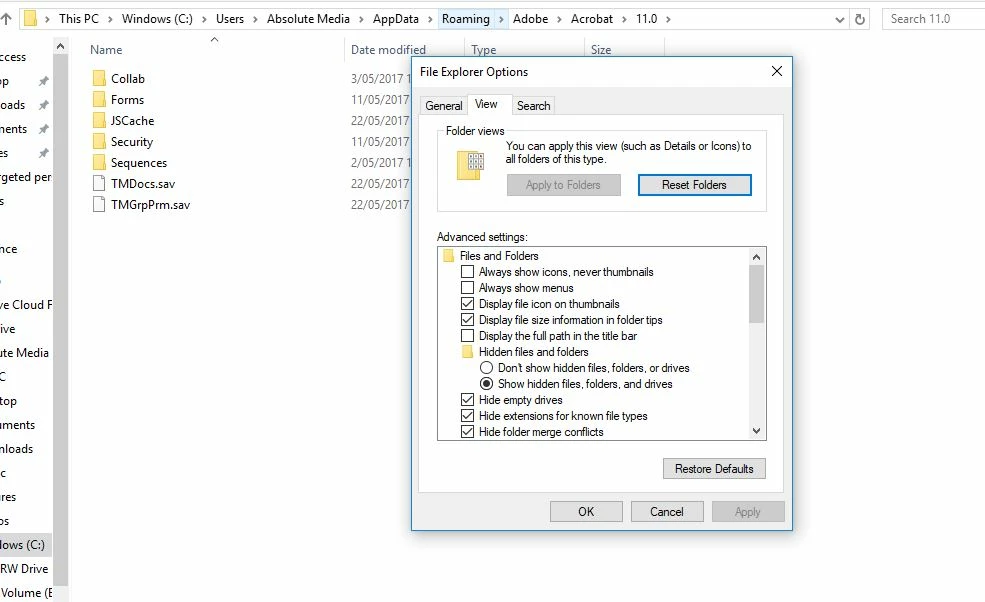985x602 pixels.
Task: Click the 'Search 11.0' search box
Action: coord(933,19)
